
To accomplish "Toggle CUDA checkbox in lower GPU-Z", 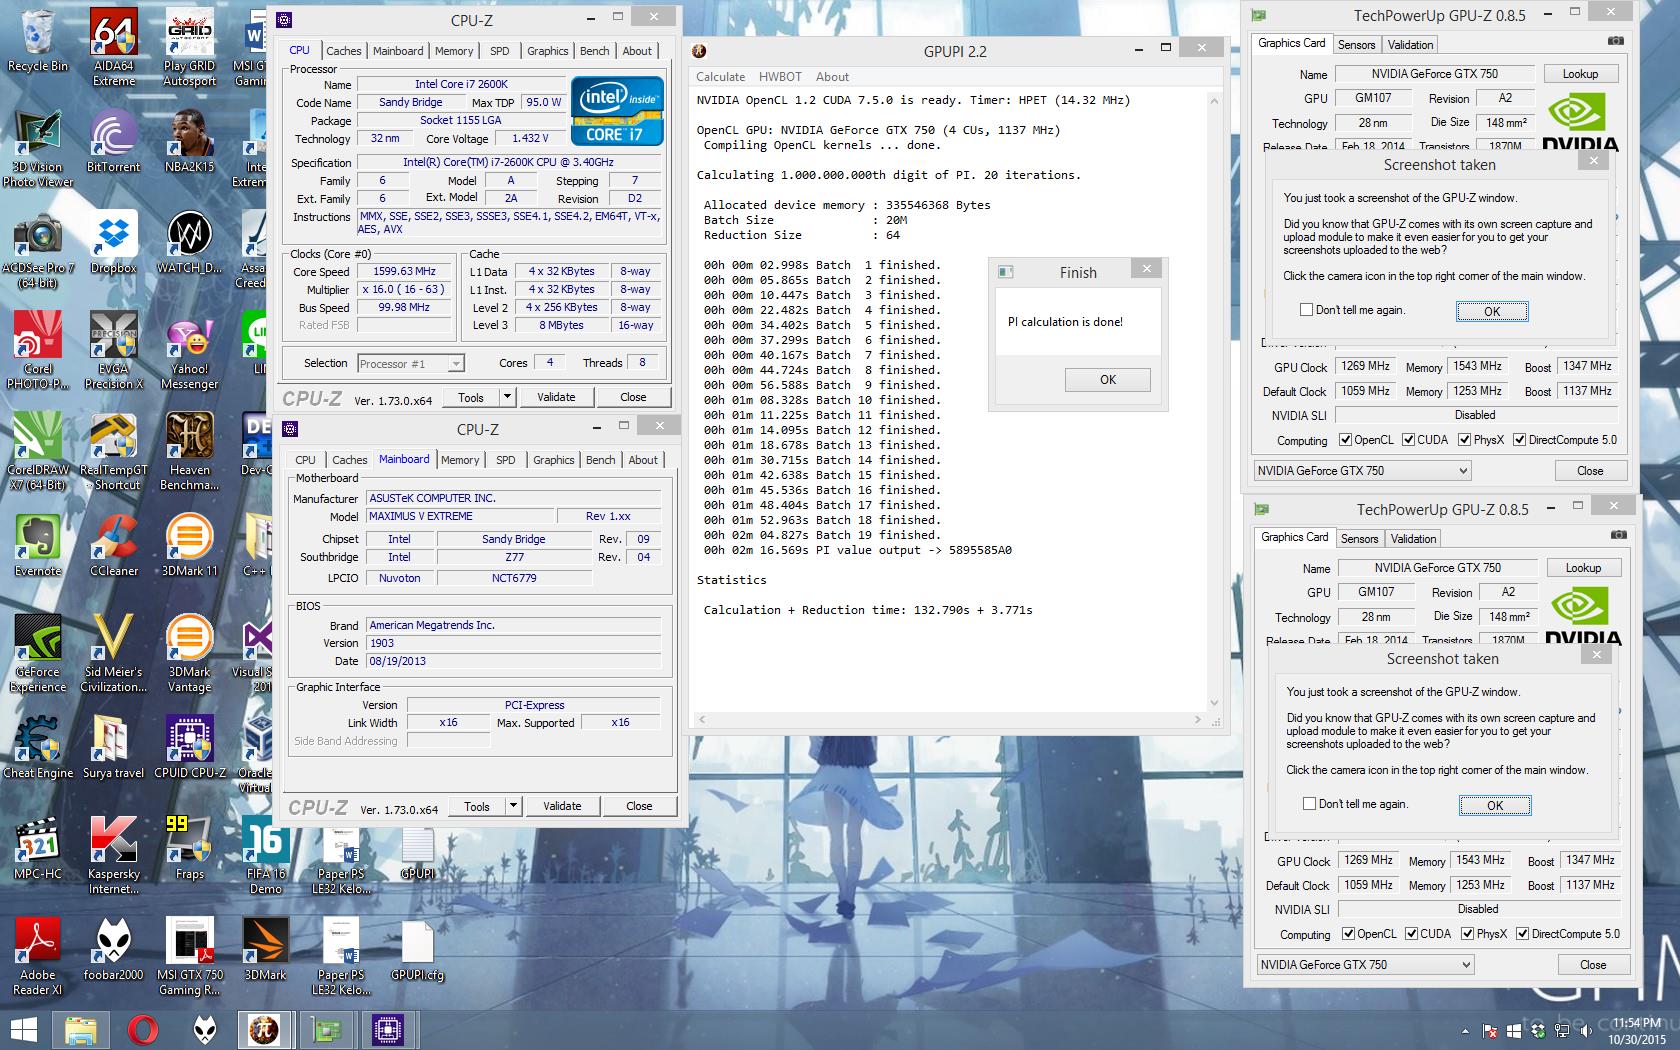I will tap(1412, 934).
